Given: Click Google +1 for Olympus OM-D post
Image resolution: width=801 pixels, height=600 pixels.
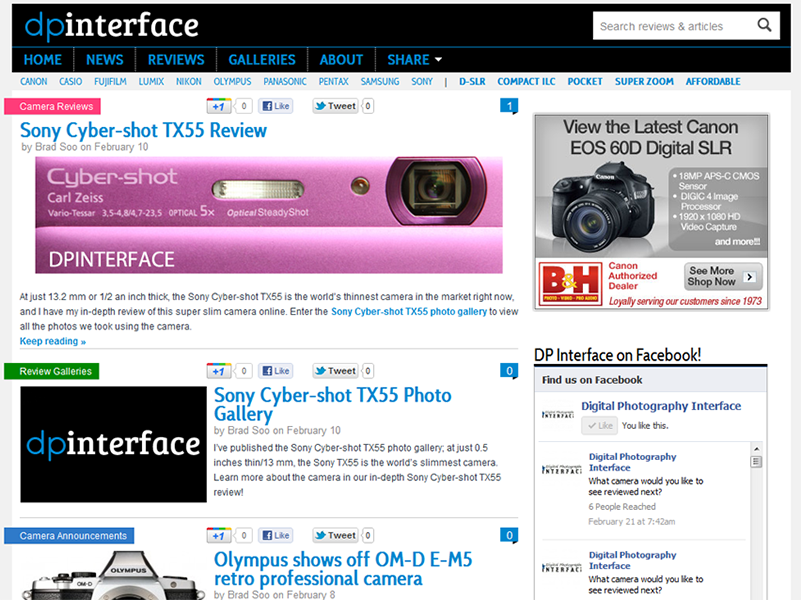Looking at the screenshot, I should point(219,535).
